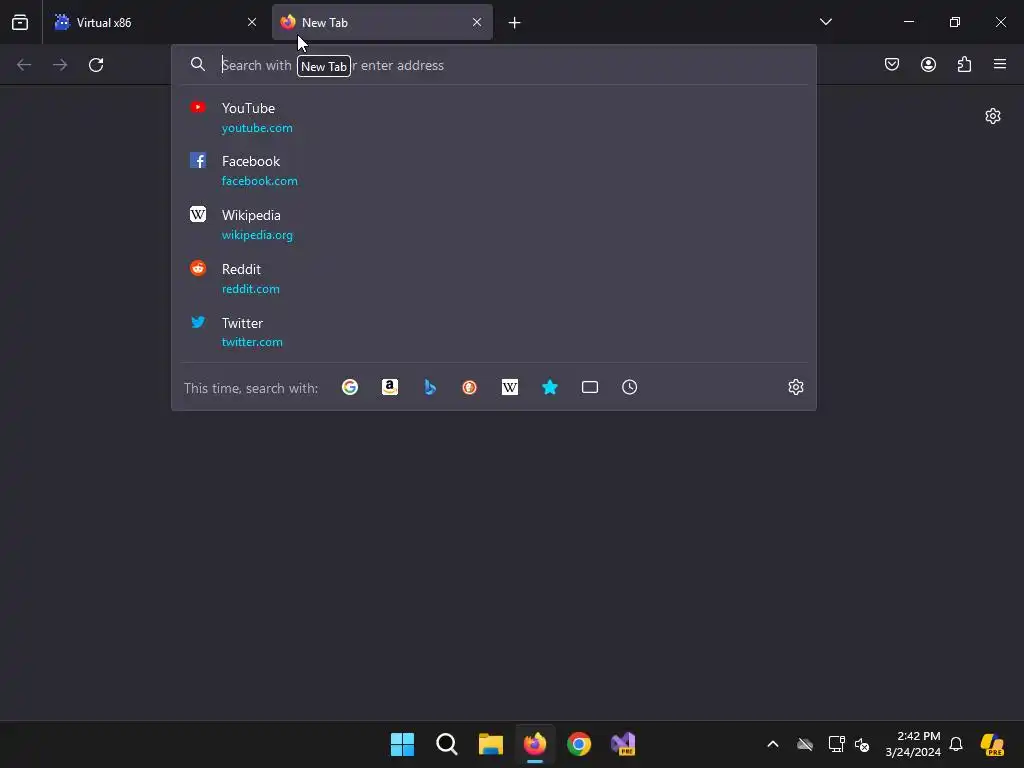This screenshot has width=1024, height=768.
Task: Open the Copilot preview icon
Action: 992,744
